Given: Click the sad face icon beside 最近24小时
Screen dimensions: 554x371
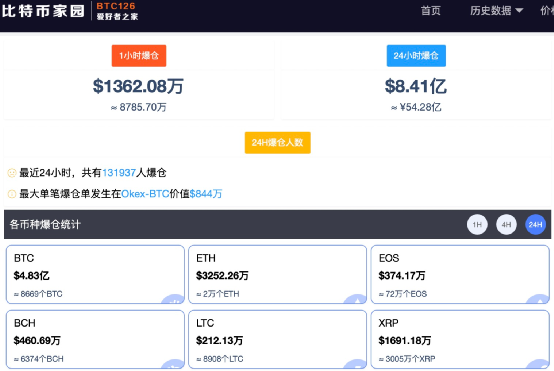Looking at the screenshot, I should click(x=12, y=173).
